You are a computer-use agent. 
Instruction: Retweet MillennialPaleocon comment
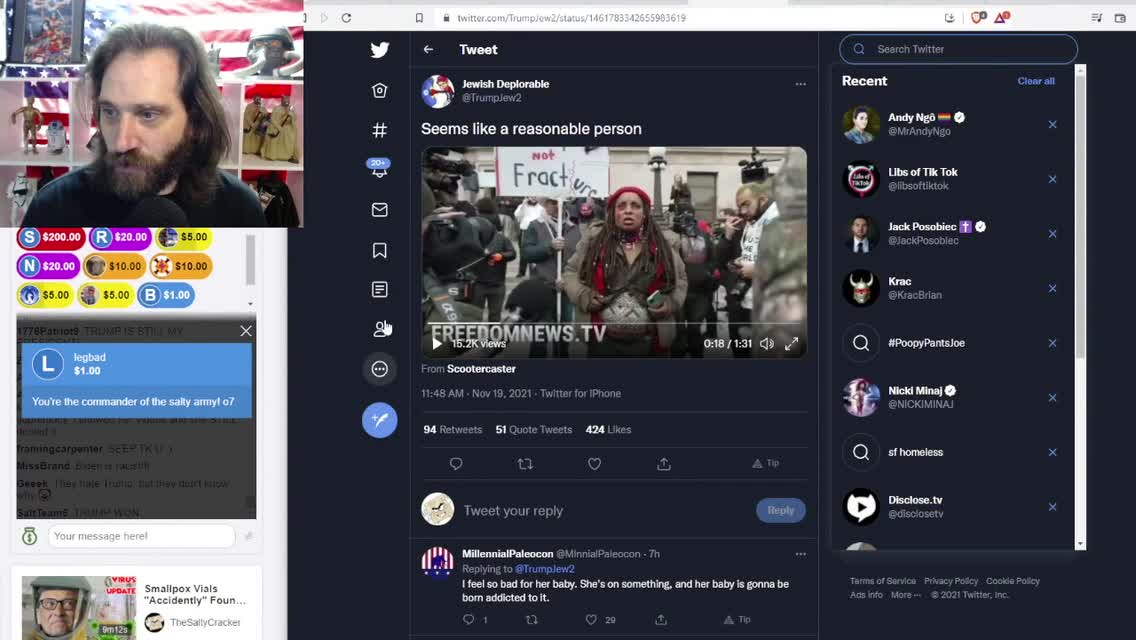[532, 620]
